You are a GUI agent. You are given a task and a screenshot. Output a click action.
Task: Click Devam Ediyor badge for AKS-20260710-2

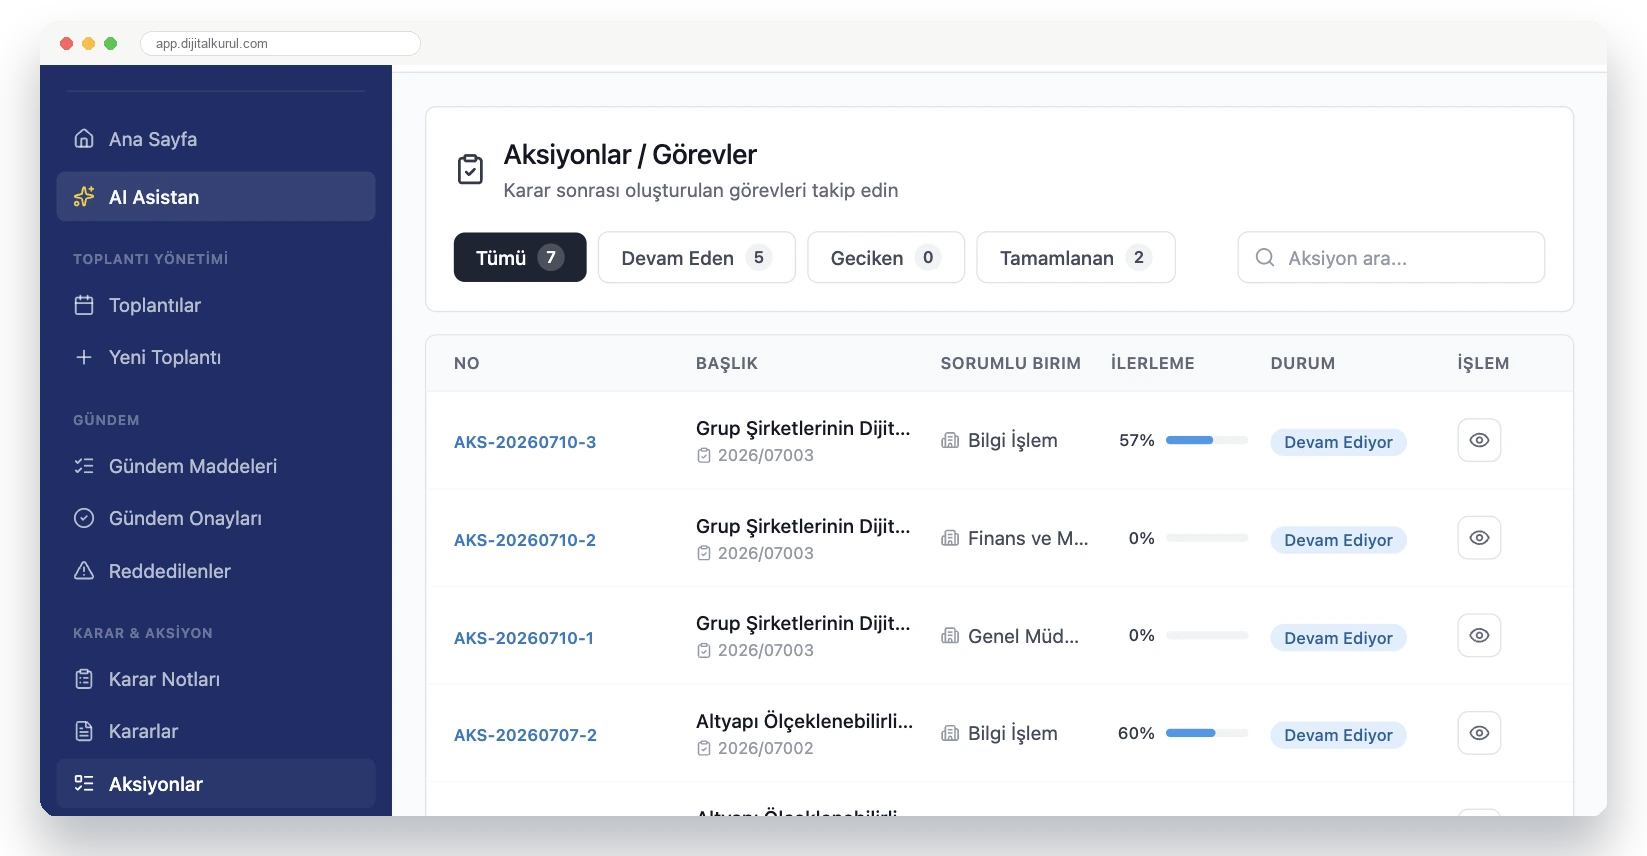click(1338, 540)
